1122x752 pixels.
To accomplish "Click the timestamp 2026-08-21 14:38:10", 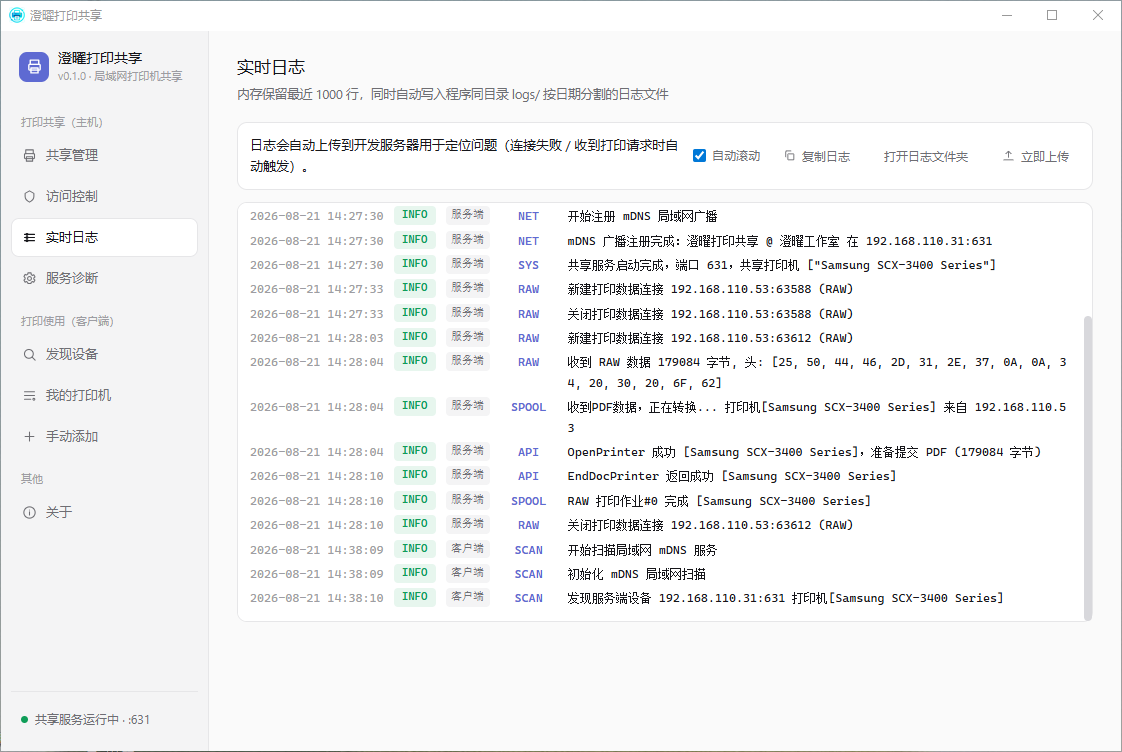I will point(316,598).
